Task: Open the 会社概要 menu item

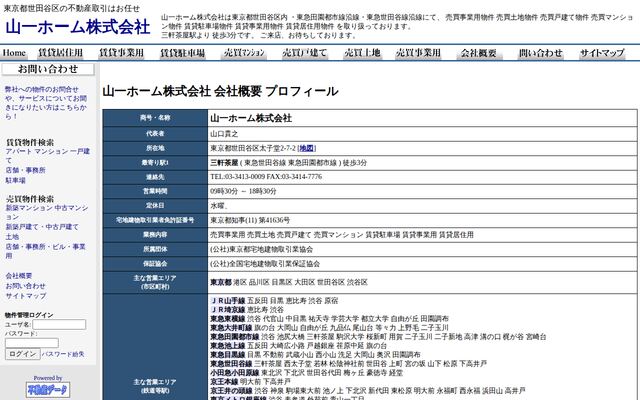Action: [479, 53]
